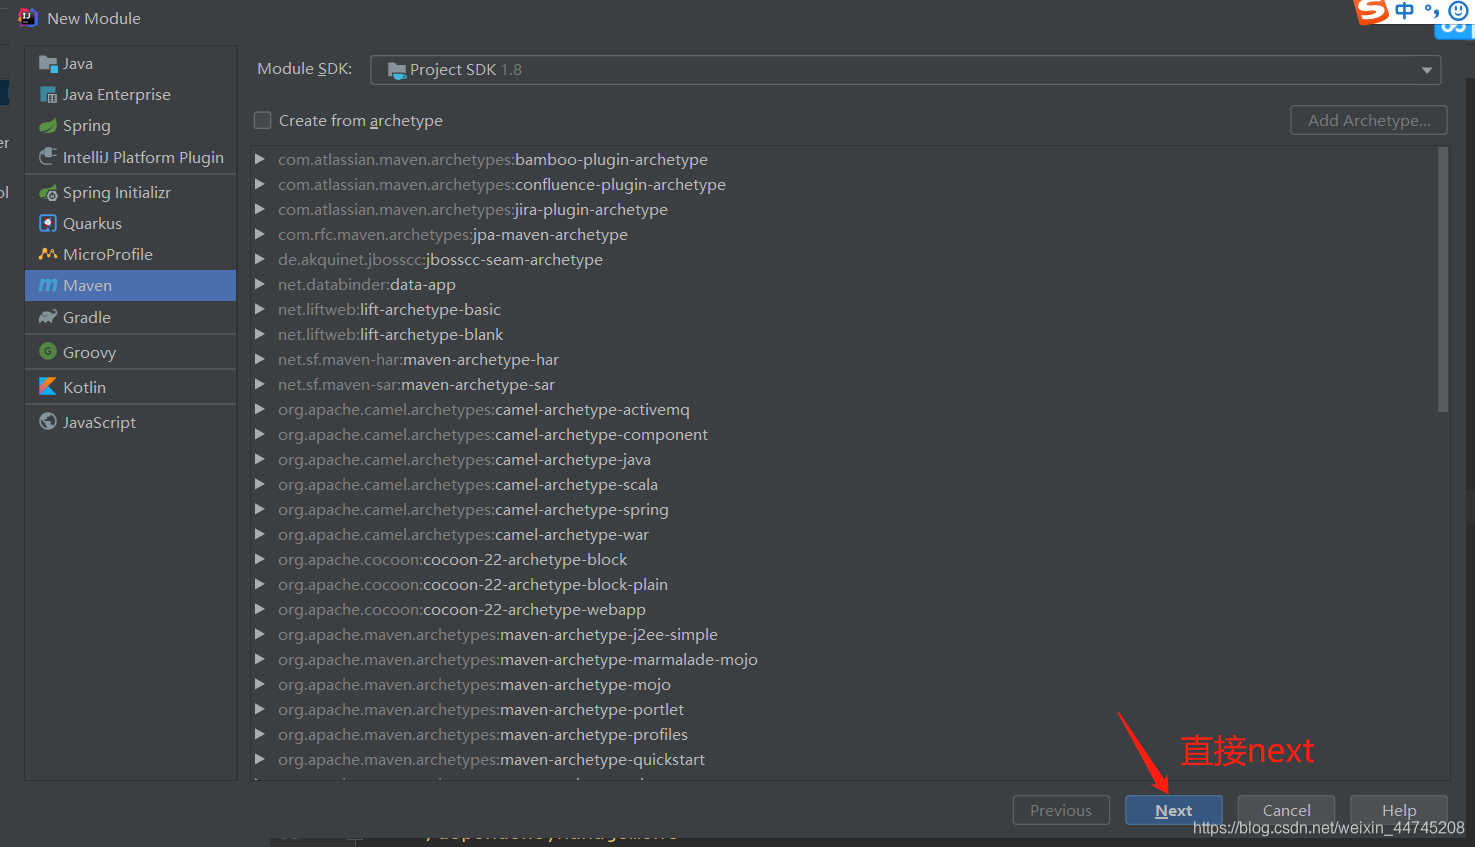1475x847 pixels.
Task: Select JavaScript module type
Action: 131,422
